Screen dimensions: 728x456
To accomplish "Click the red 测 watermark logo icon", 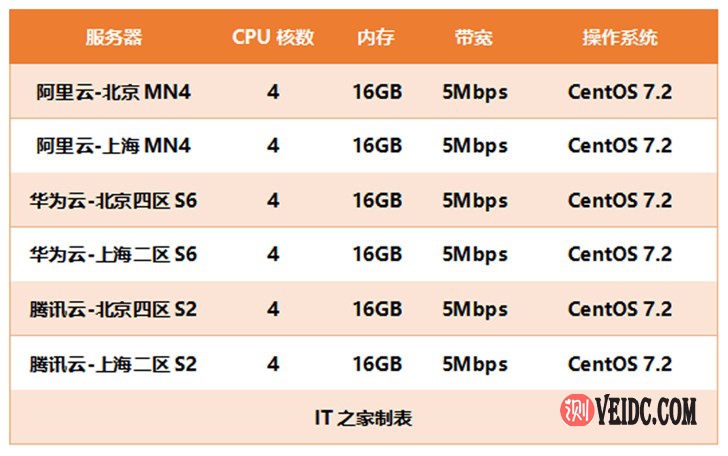I will (x=576, y=410).
